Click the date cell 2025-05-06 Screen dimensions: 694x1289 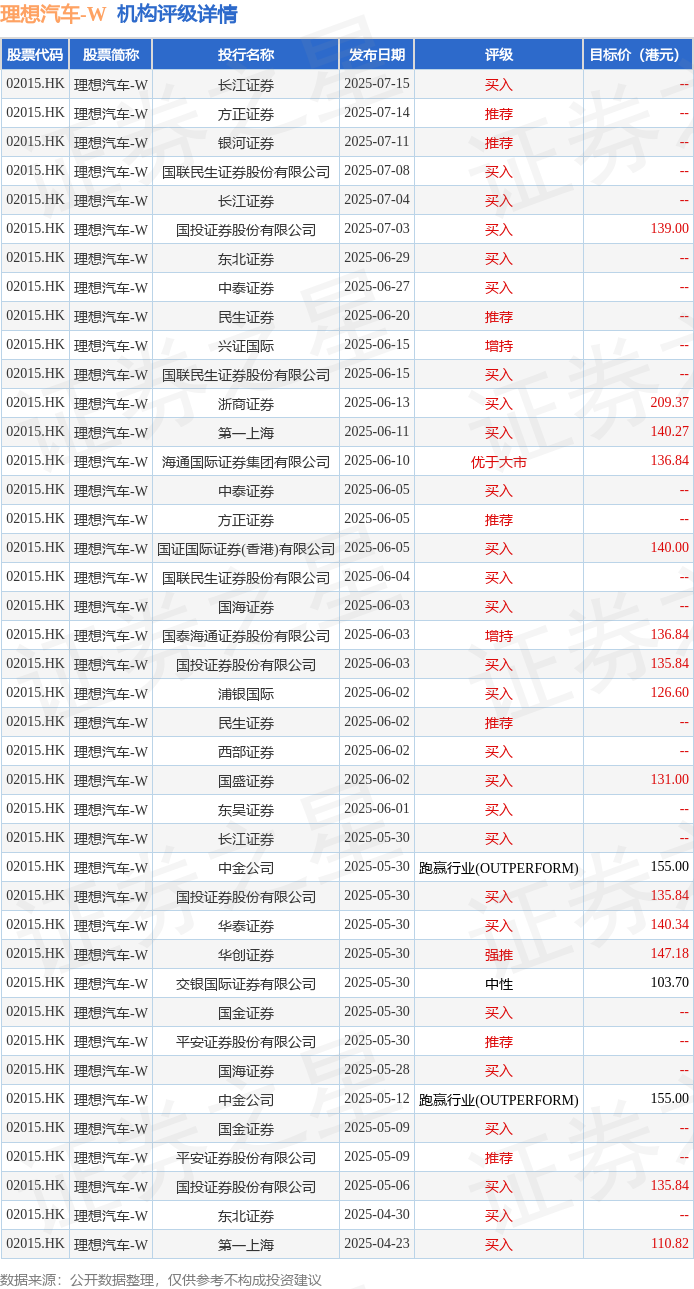click(x=377, y=1186)
